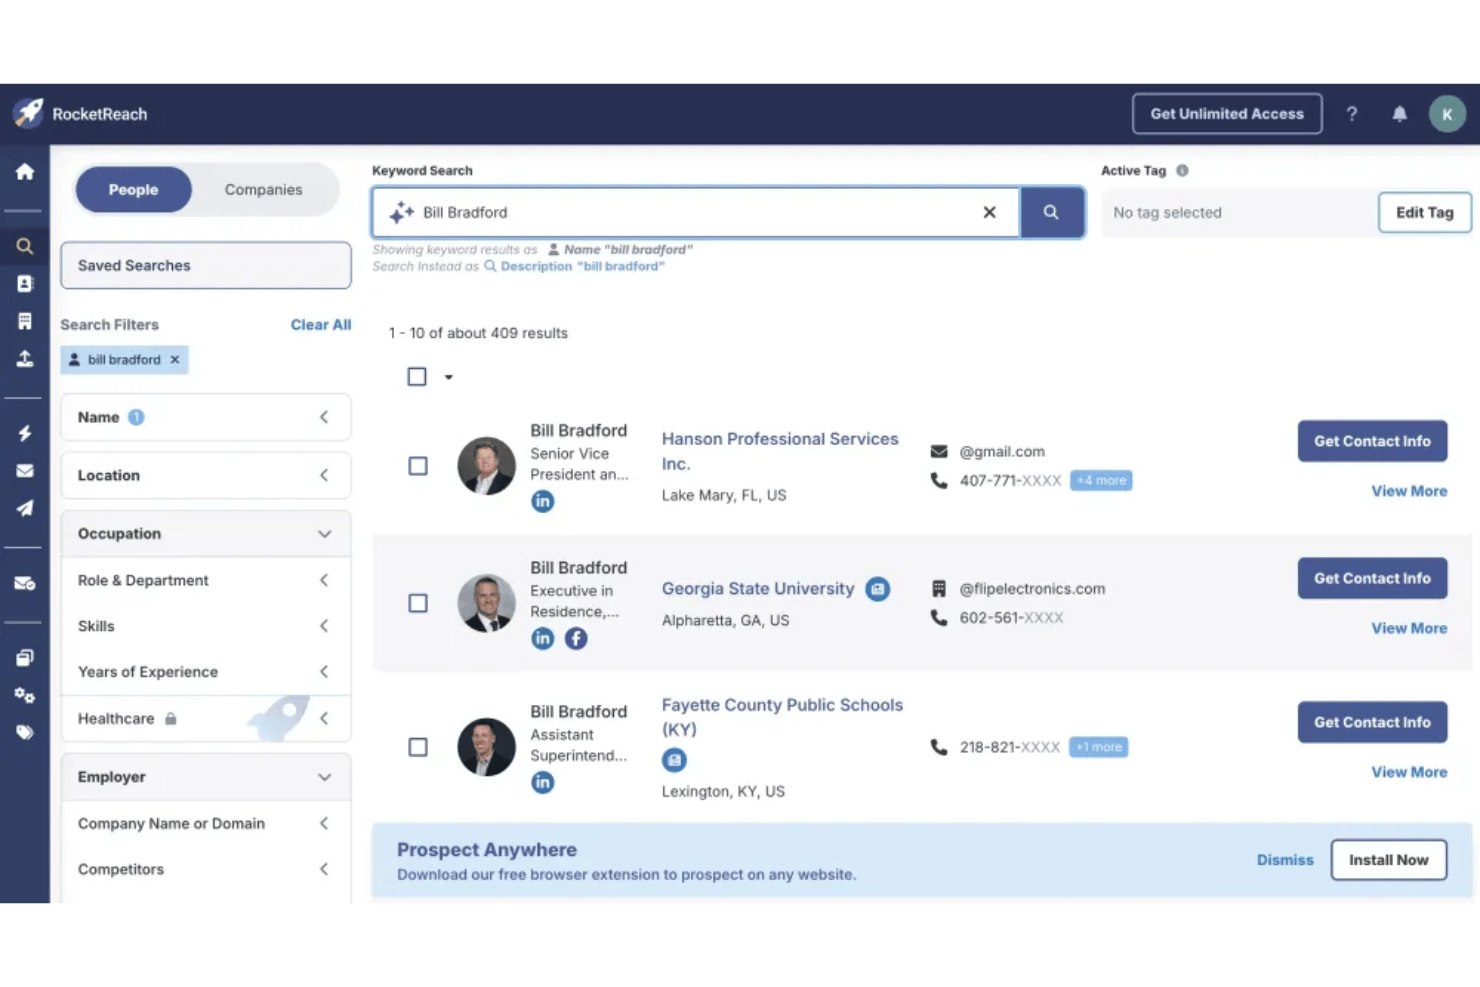Select the Georgia State University result checkbox
The height and width of the screenshot is (987, 1480).
[418, 603]
